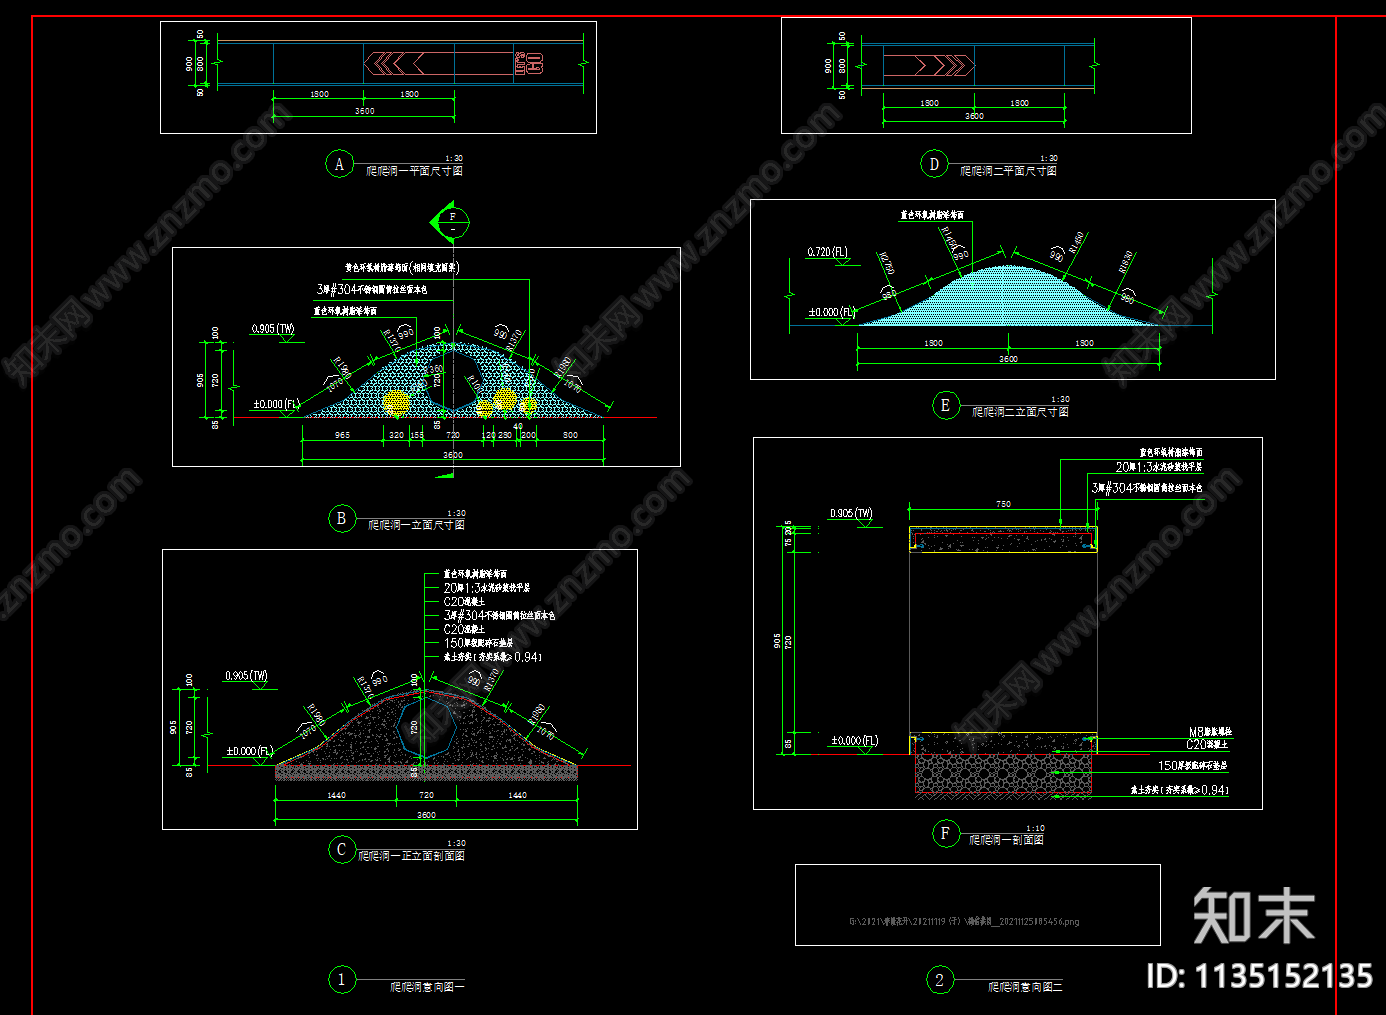Click the 知末 logo
Viewport: 1386px width, 1015px height.
coord(1253,915)
